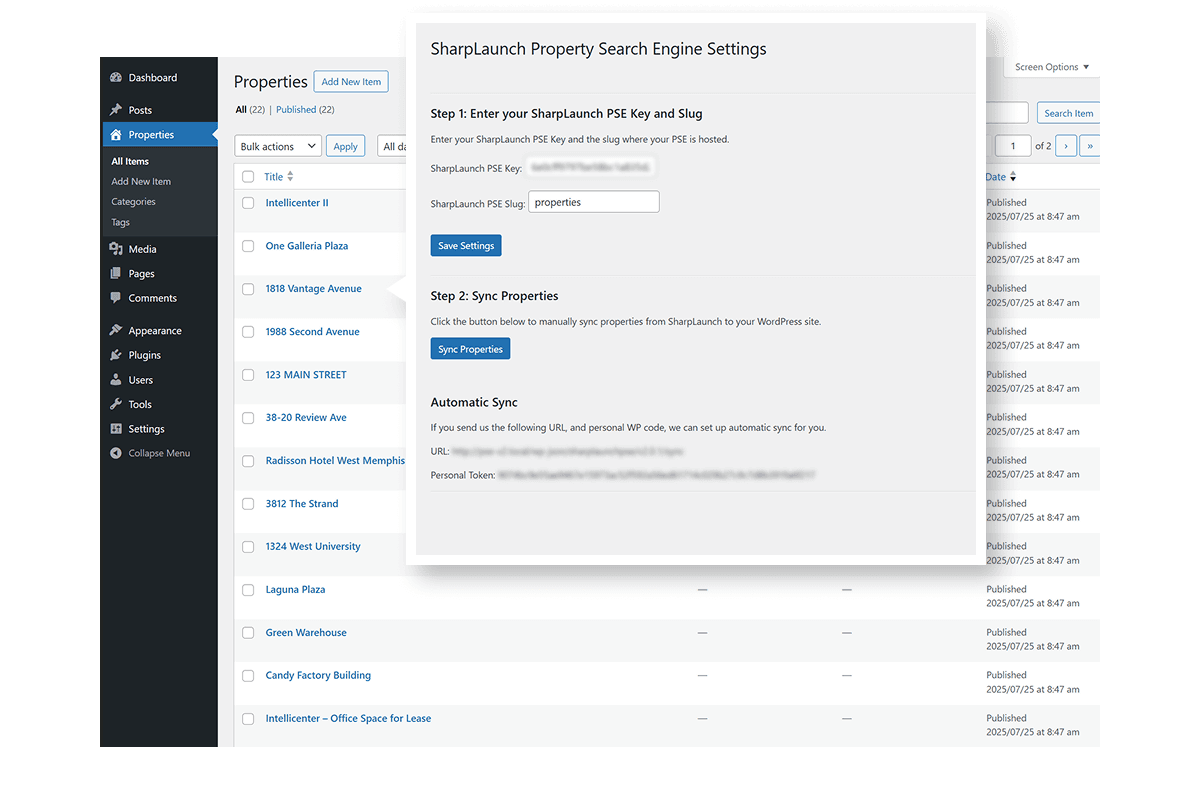Click the Appearance brush icon

click(116, 331)
